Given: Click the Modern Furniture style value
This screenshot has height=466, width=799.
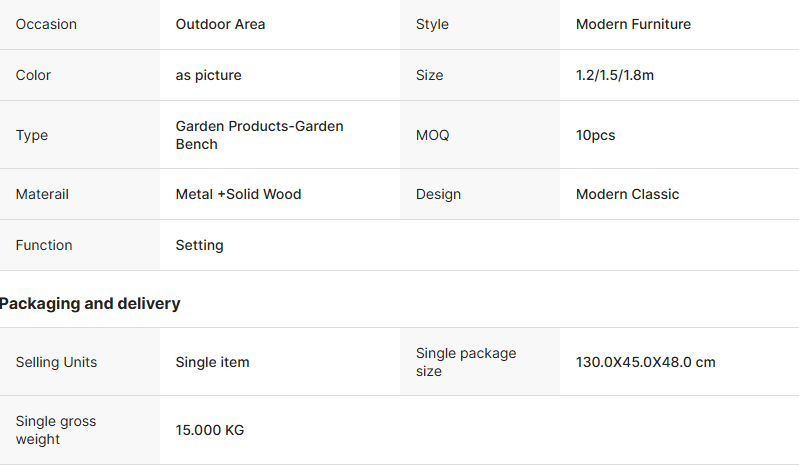Looking at the screenshot, I should [x=633, y=24].
